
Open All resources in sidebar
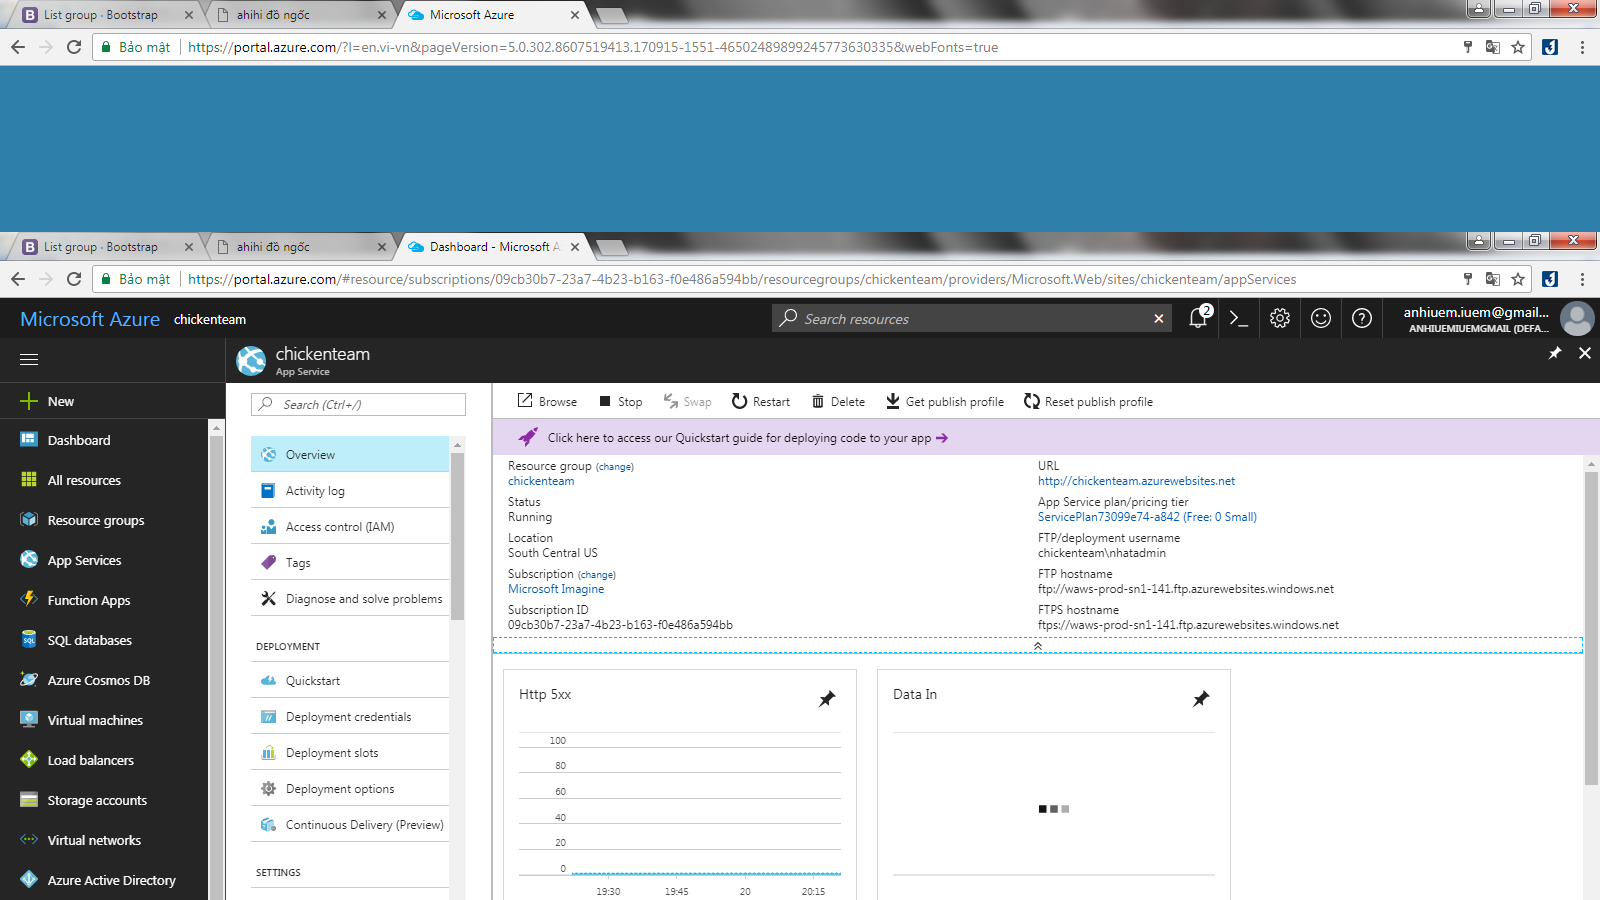click(84, 480)
